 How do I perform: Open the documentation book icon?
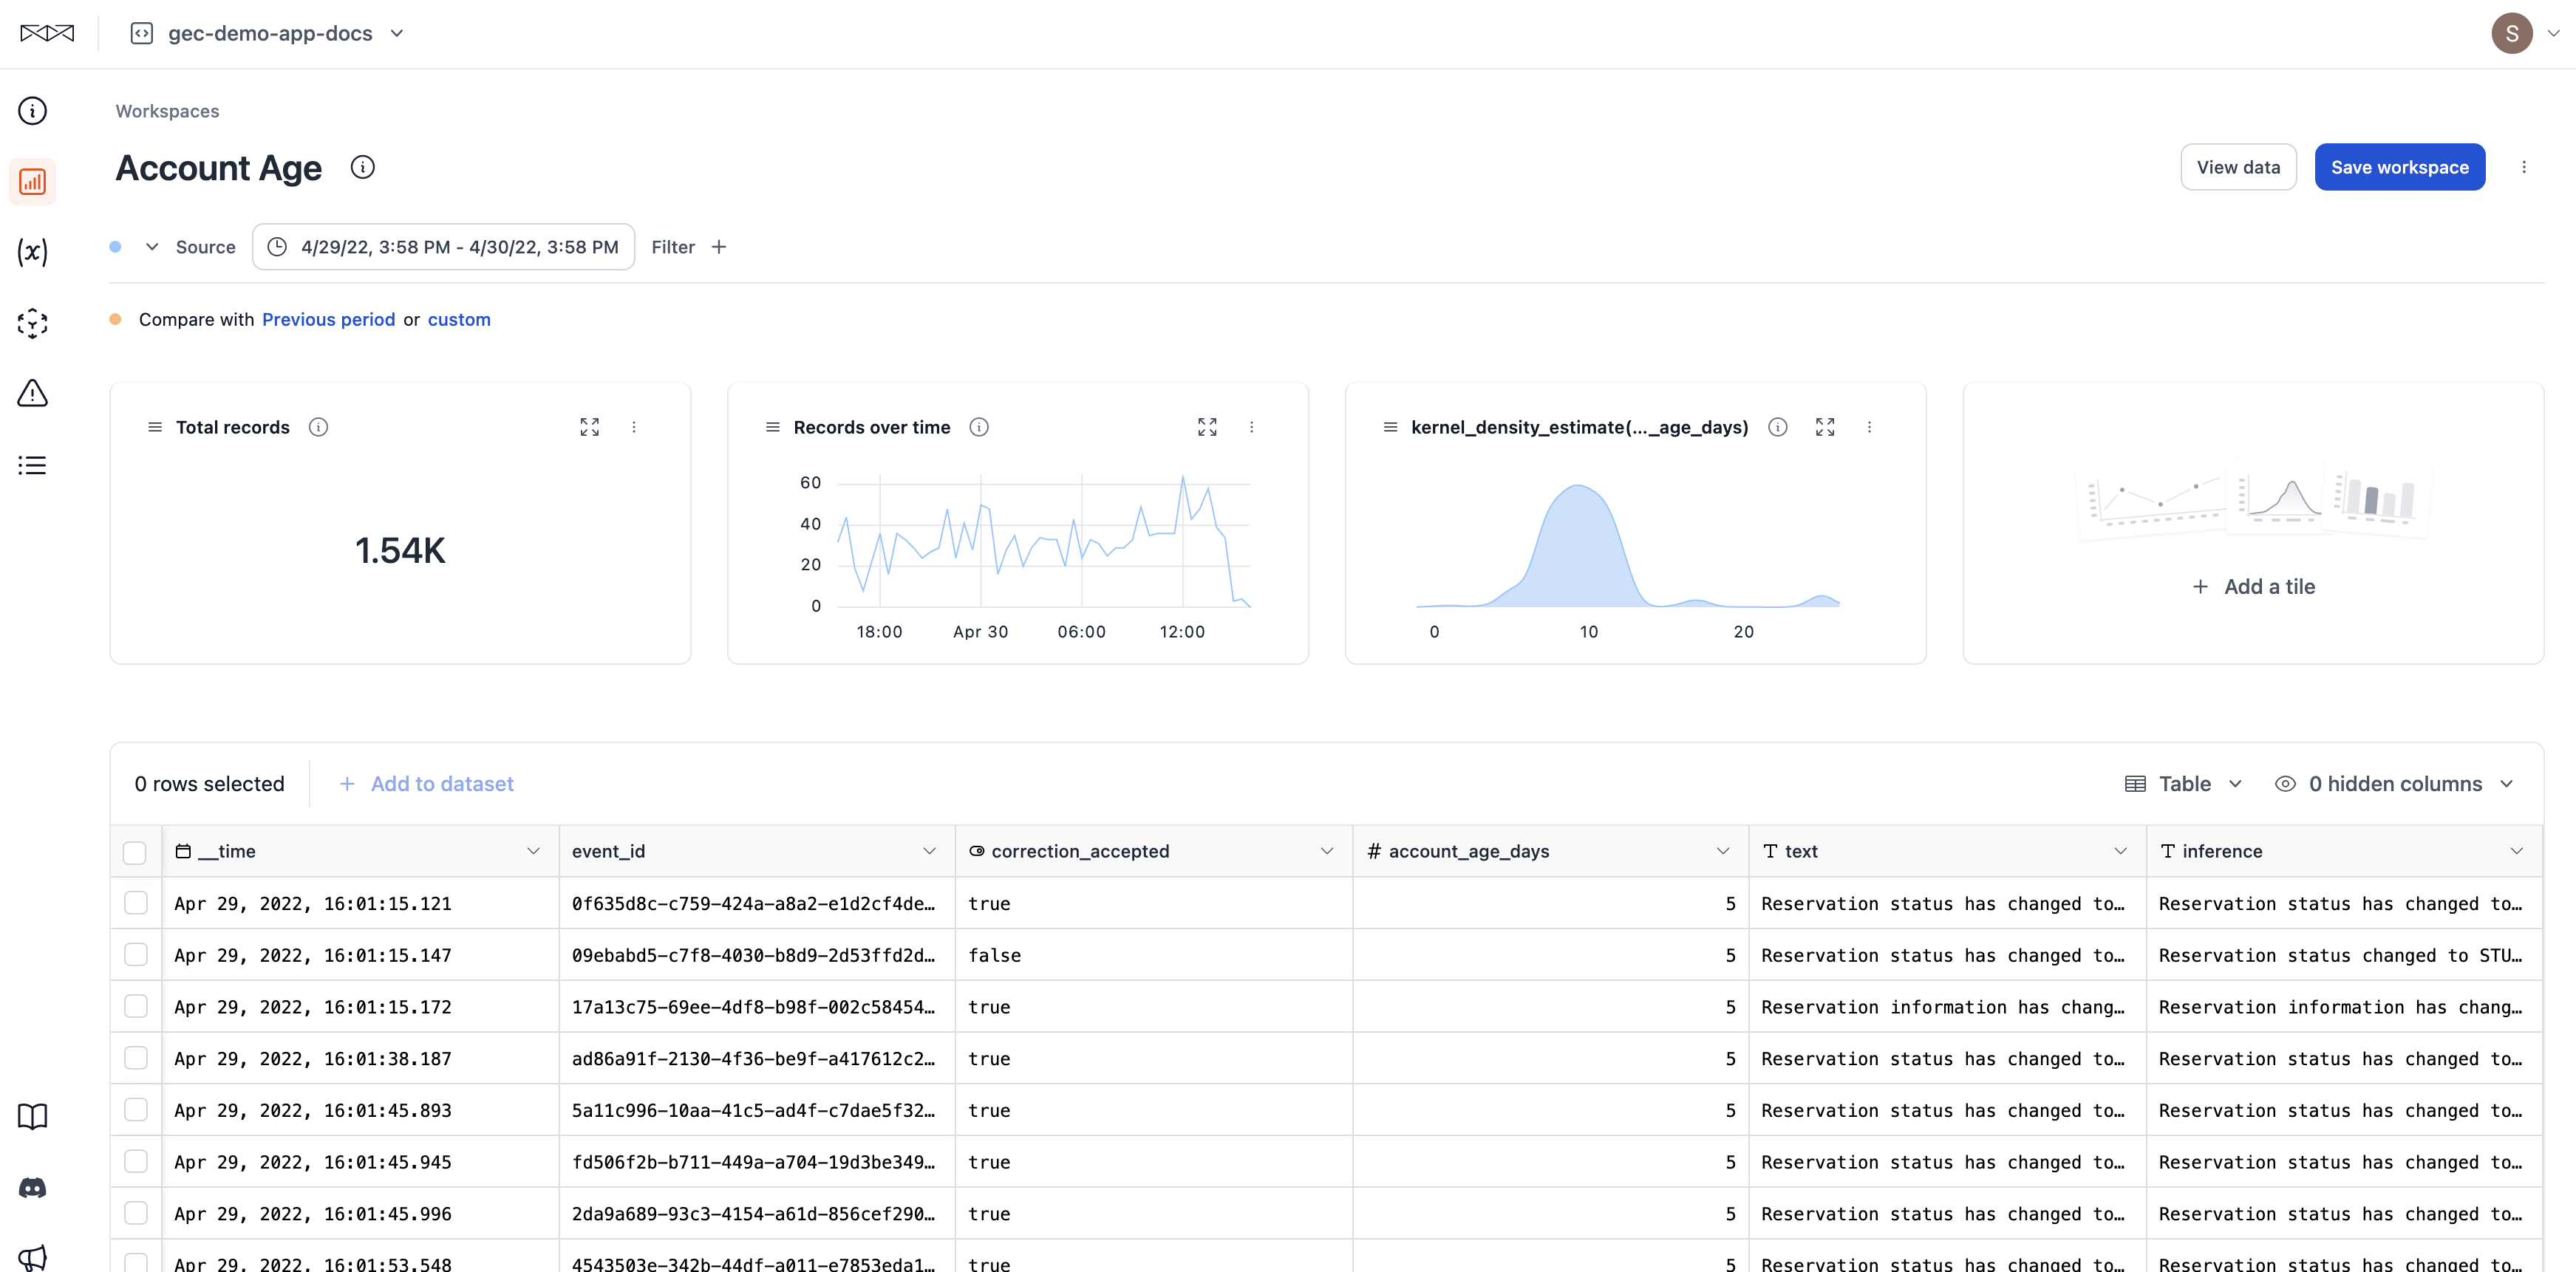[32, 1115]
